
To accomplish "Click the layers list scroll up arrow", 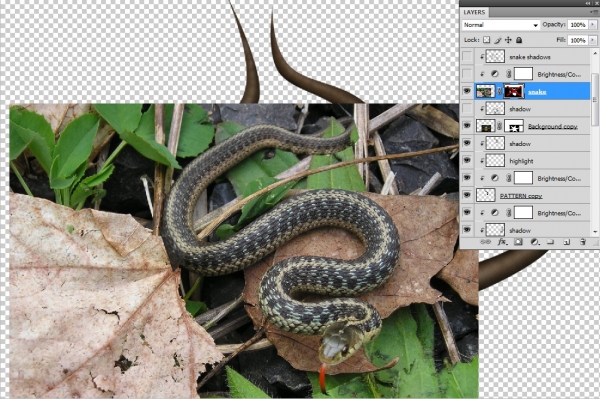I will [595, 52].
